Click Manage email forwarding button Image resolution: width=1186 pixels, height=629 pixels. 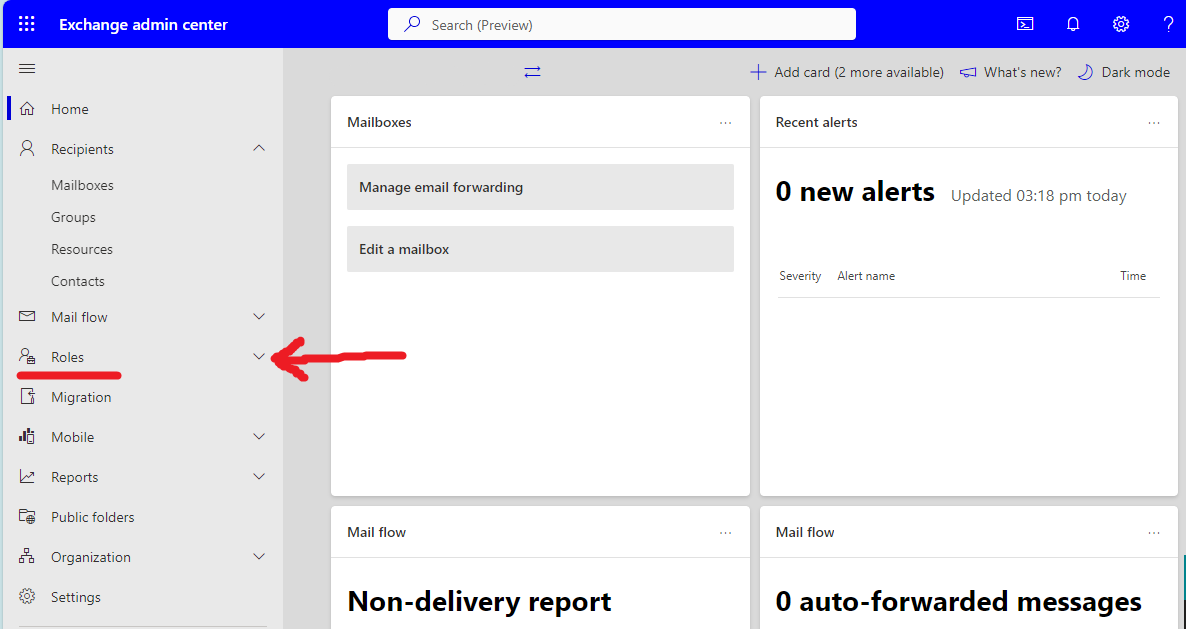tap(540, 187)
